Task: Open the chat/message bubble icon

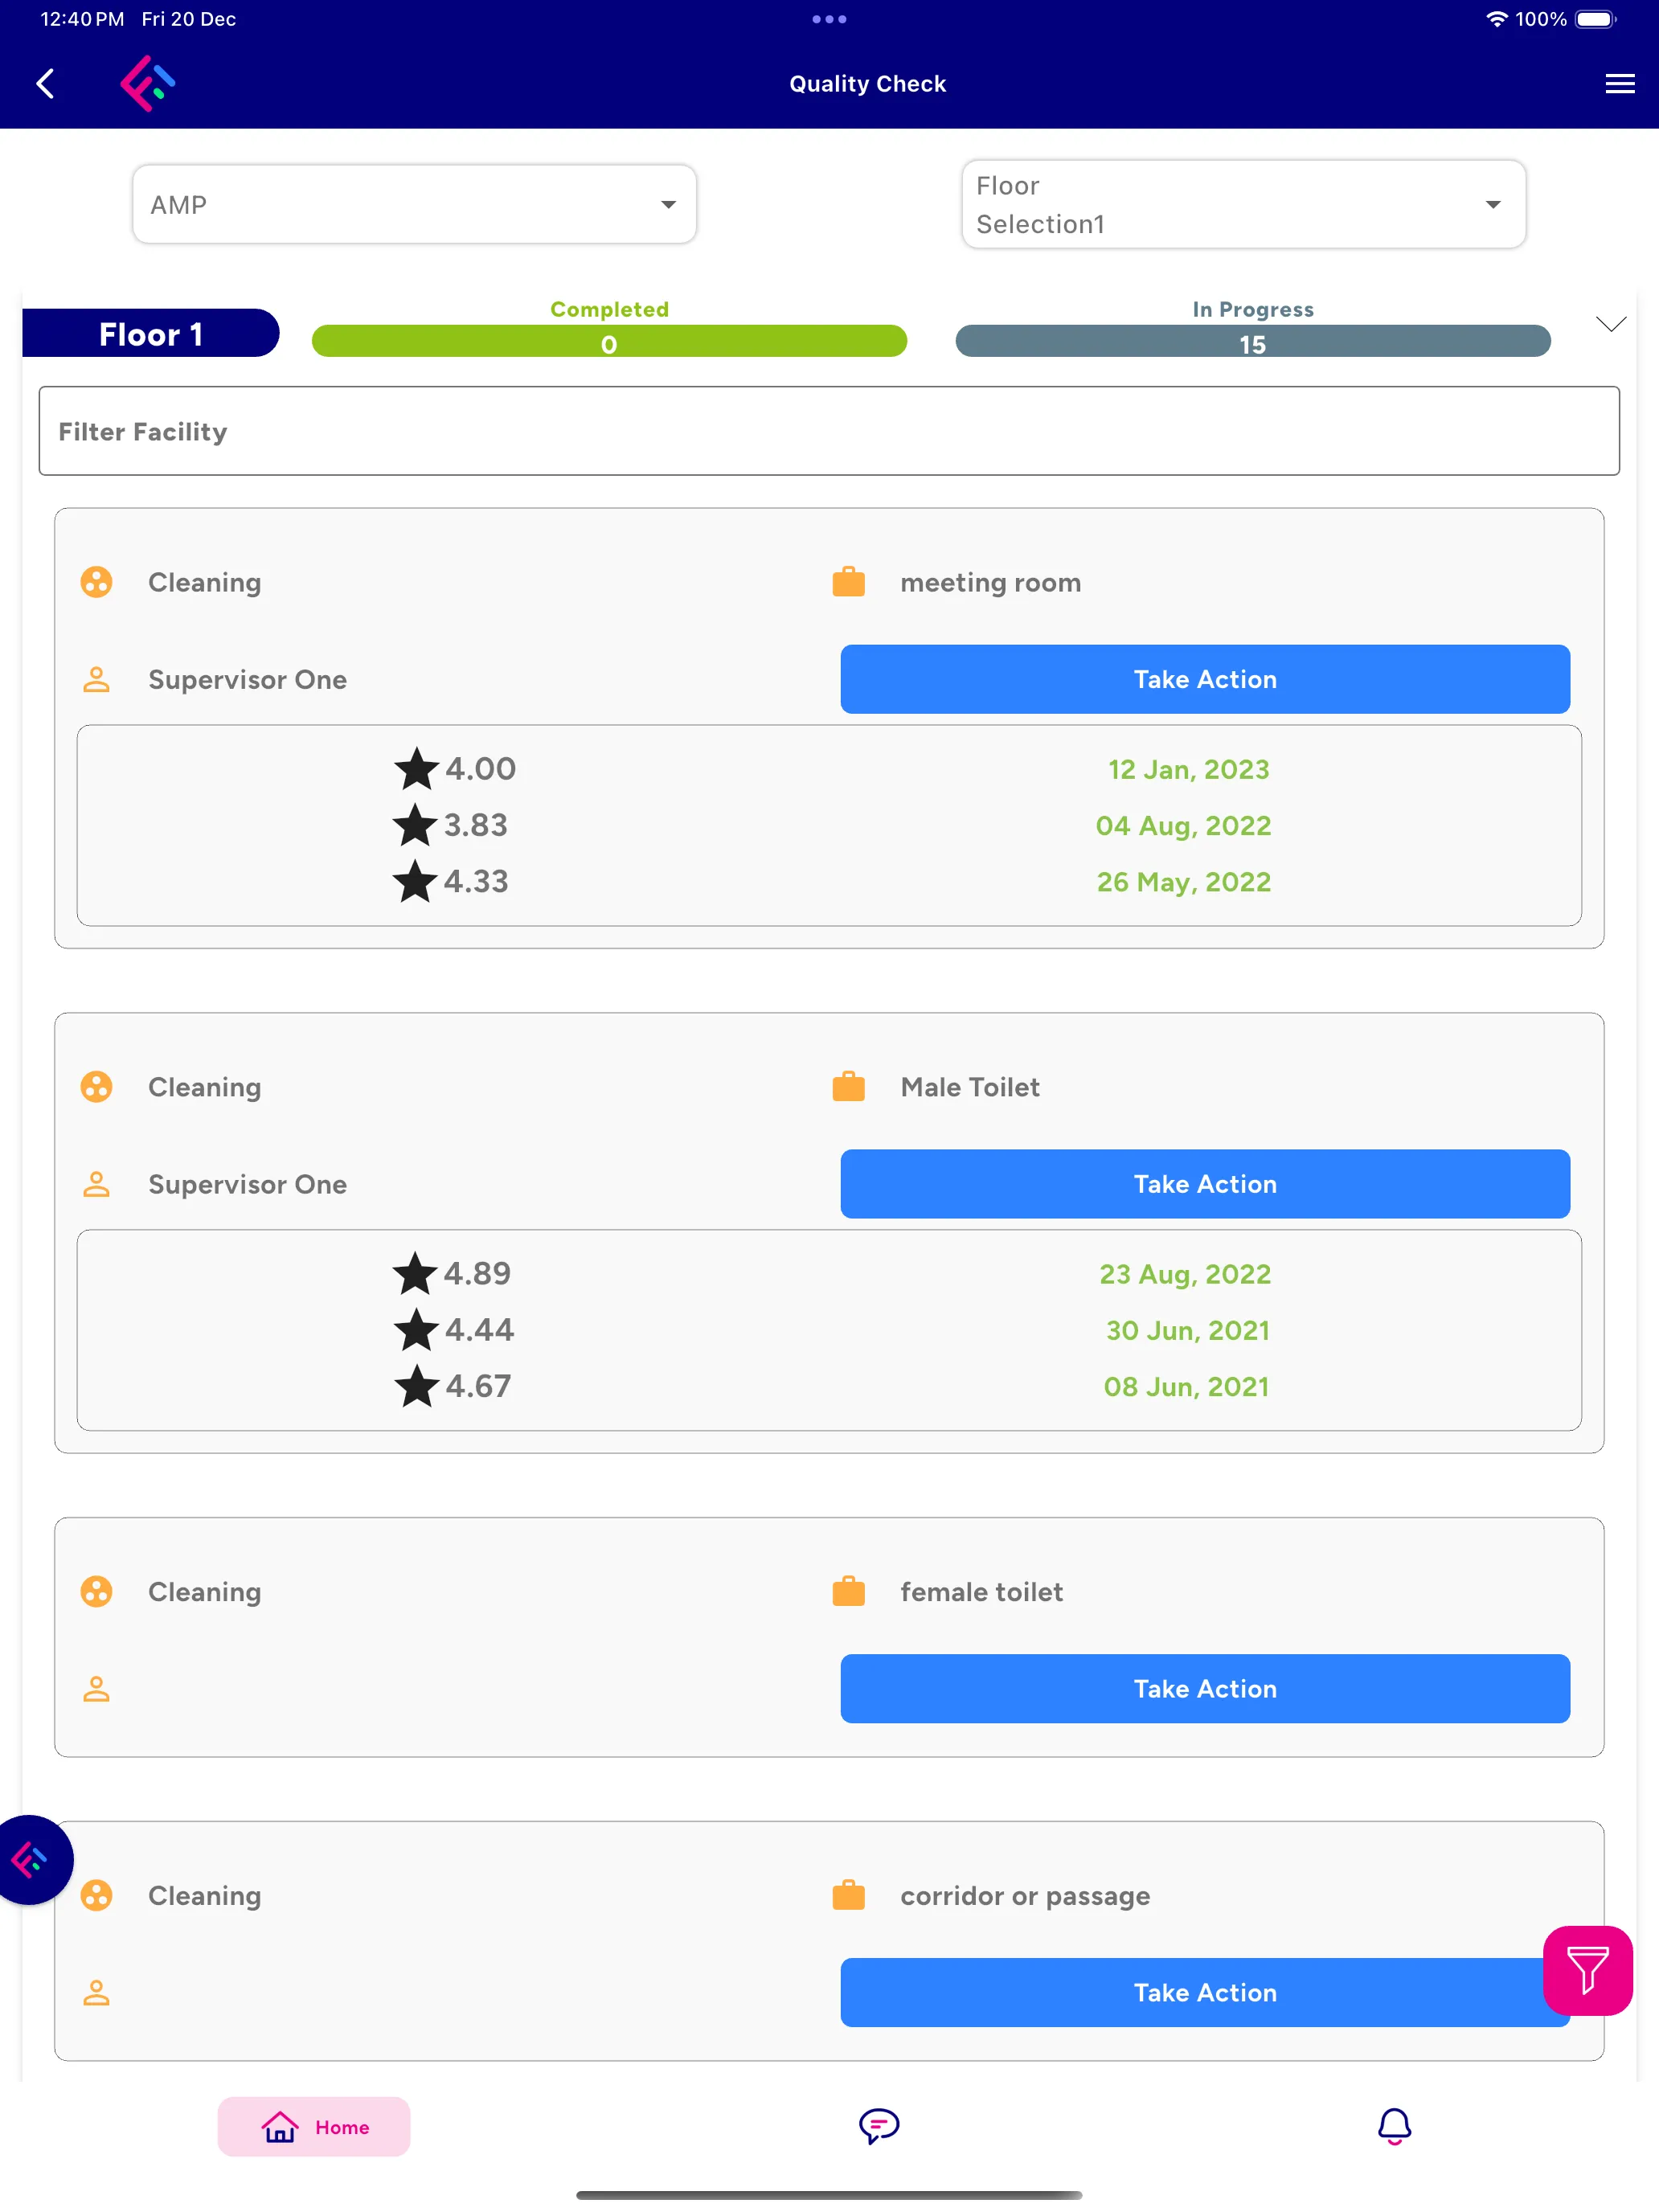Action: point(877,2127)
